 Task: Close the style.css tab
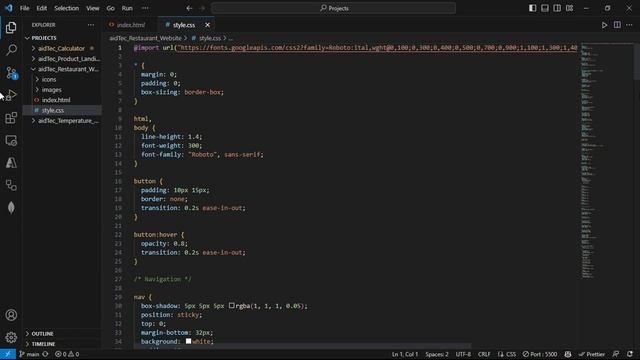[x=207, y=25]
